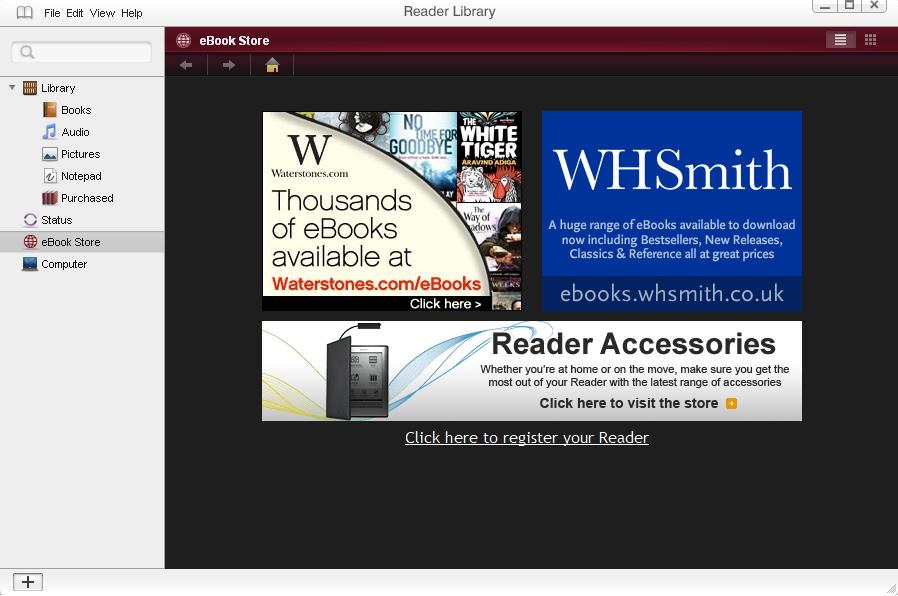
Task: Click the Library bookshelf icon
Action: click(30, 88)
